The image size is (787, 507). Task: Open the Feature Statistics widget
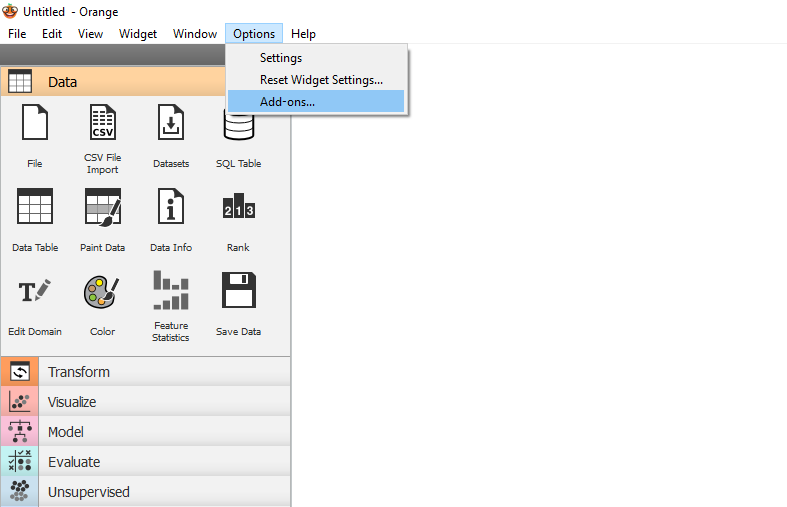(171, 291)
